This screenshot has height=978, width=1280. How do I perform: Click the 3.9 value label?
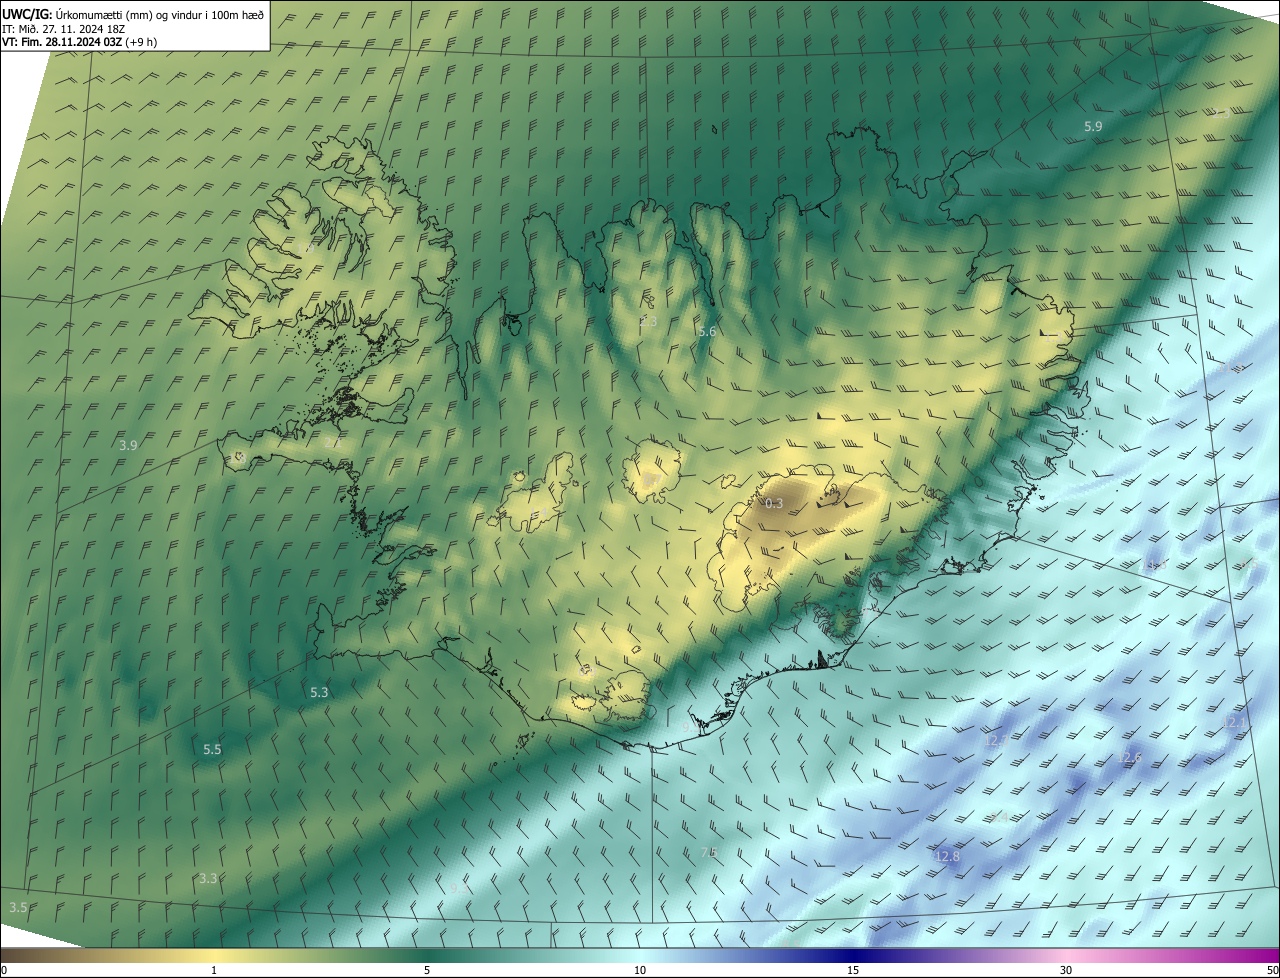(x=128, y=445)
